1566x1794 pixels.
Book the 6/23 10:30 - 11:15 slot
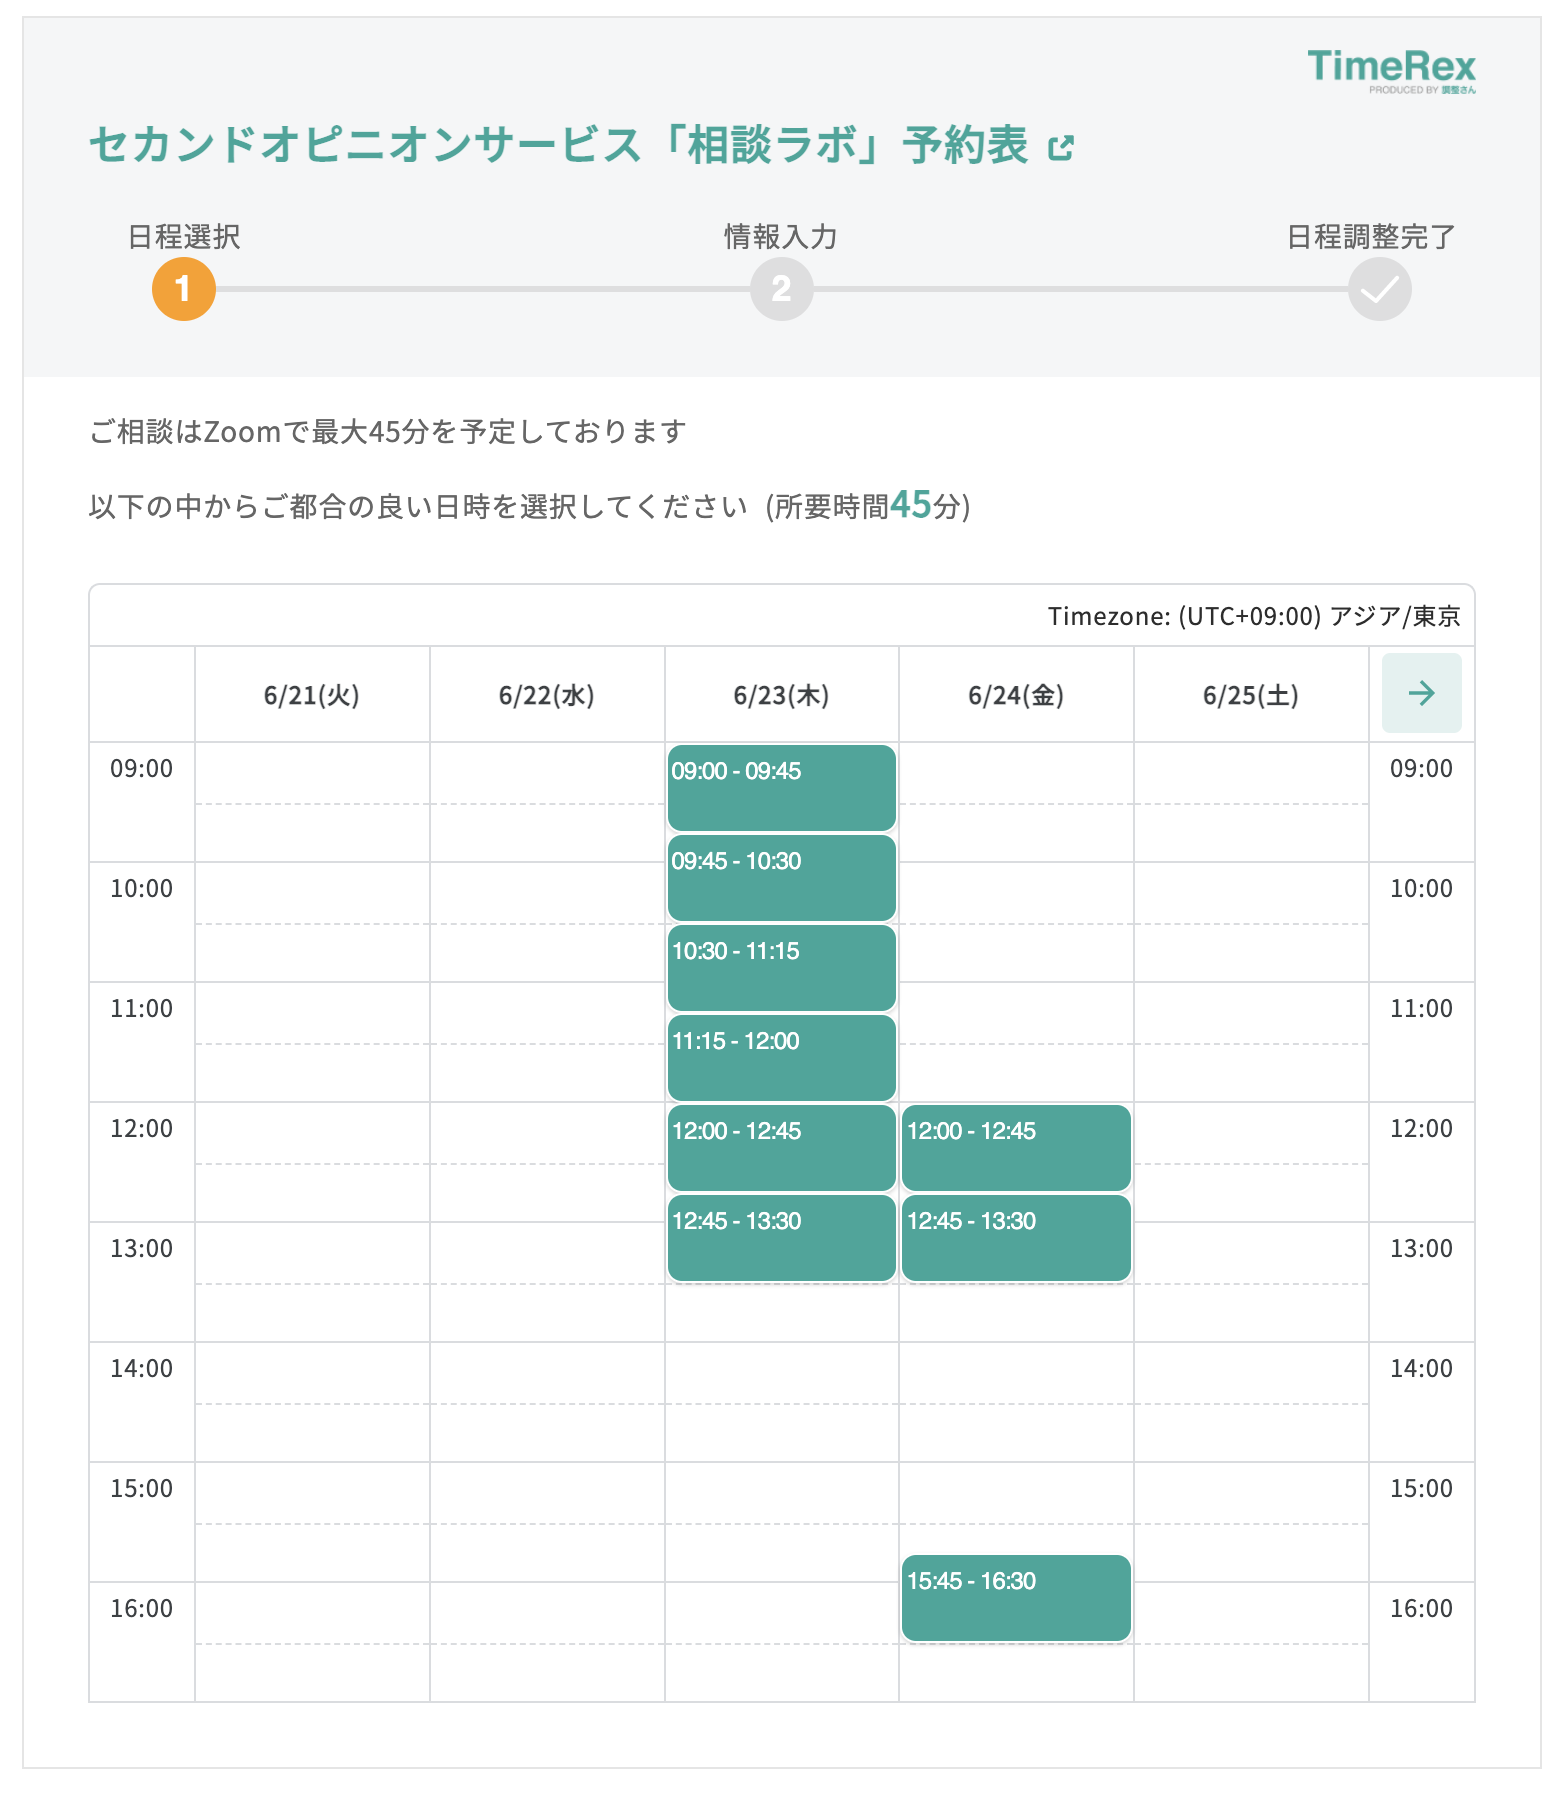pyautogui.click(x=781, y=967)
